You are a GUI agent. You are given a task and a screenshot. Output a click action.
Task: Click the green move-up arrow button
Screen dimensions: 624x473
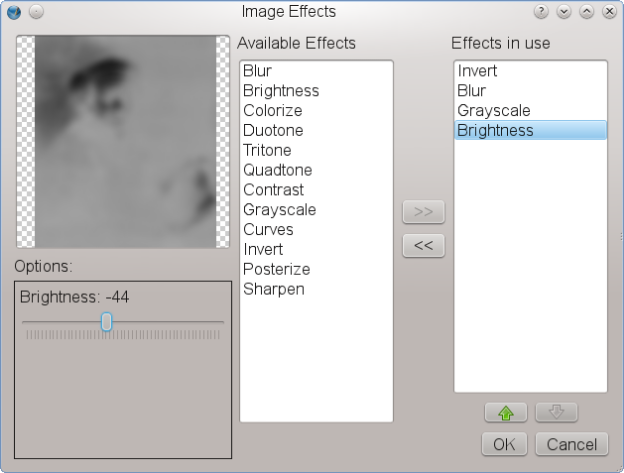pos(505,412)
